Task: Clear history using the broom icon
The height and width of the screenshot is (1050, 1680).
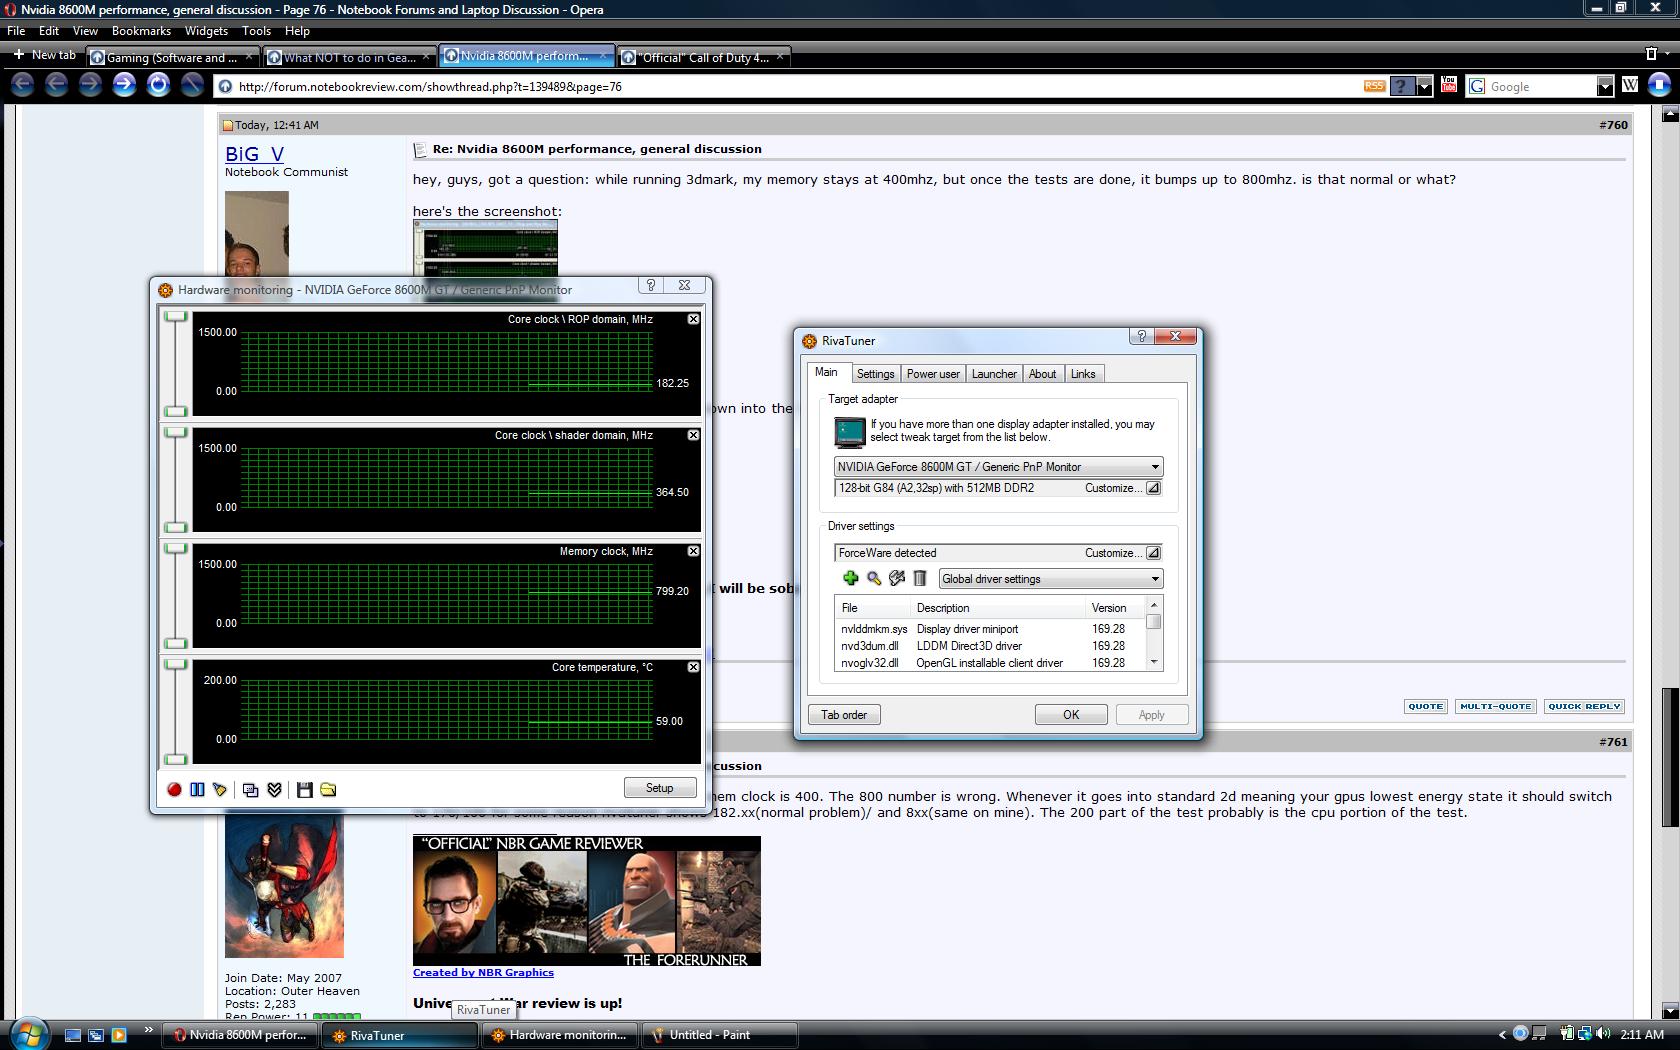Action: [x=220, y=789]
